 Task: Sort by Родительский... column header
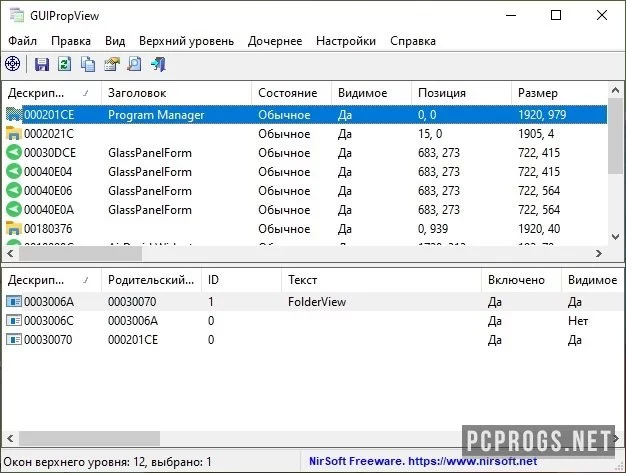pyautogui.click(x=151, y=280)
